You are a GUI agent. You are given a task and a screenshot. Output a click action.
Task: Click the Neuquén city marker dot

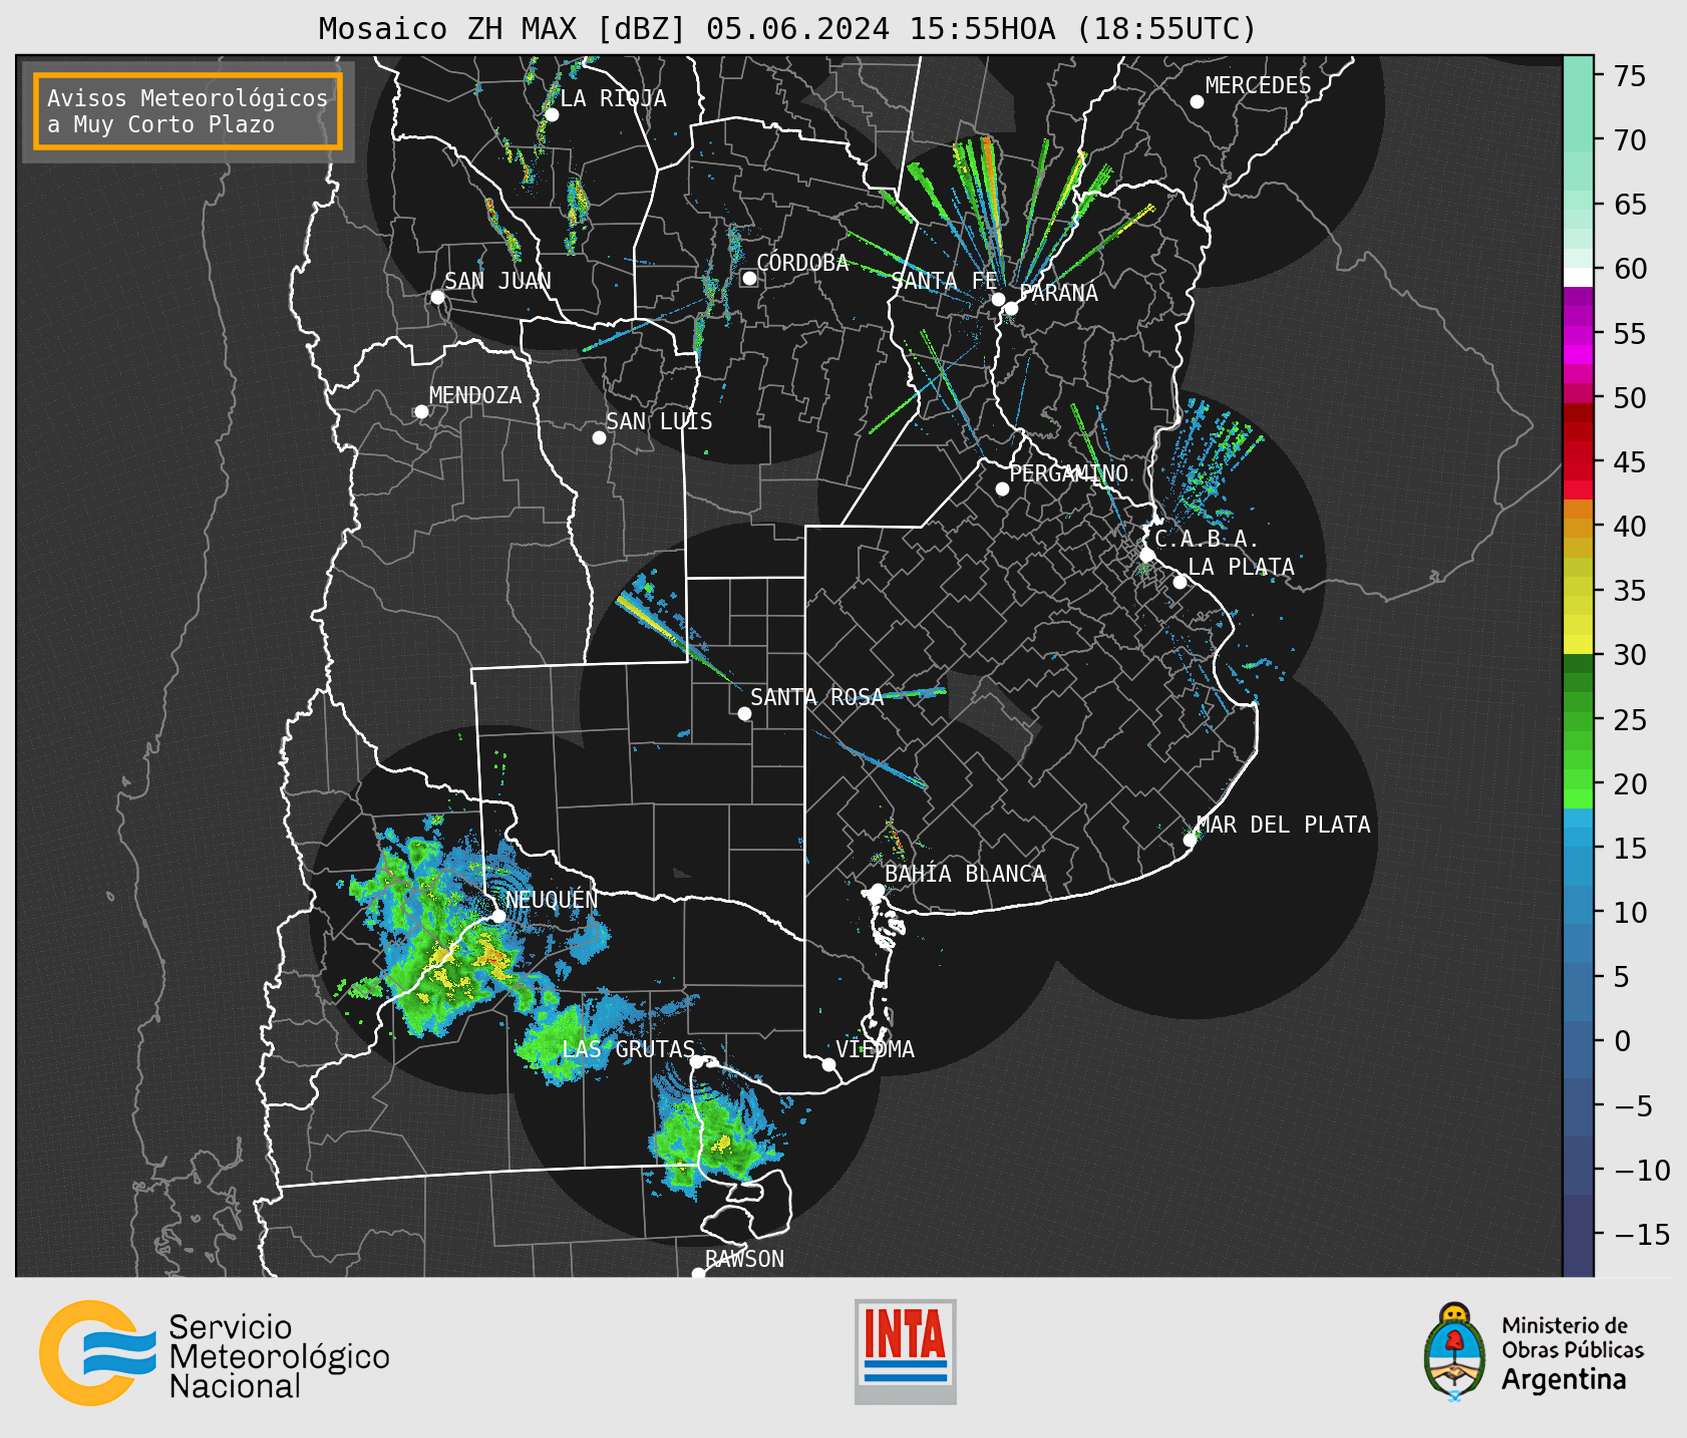click(x=498, y=916)
